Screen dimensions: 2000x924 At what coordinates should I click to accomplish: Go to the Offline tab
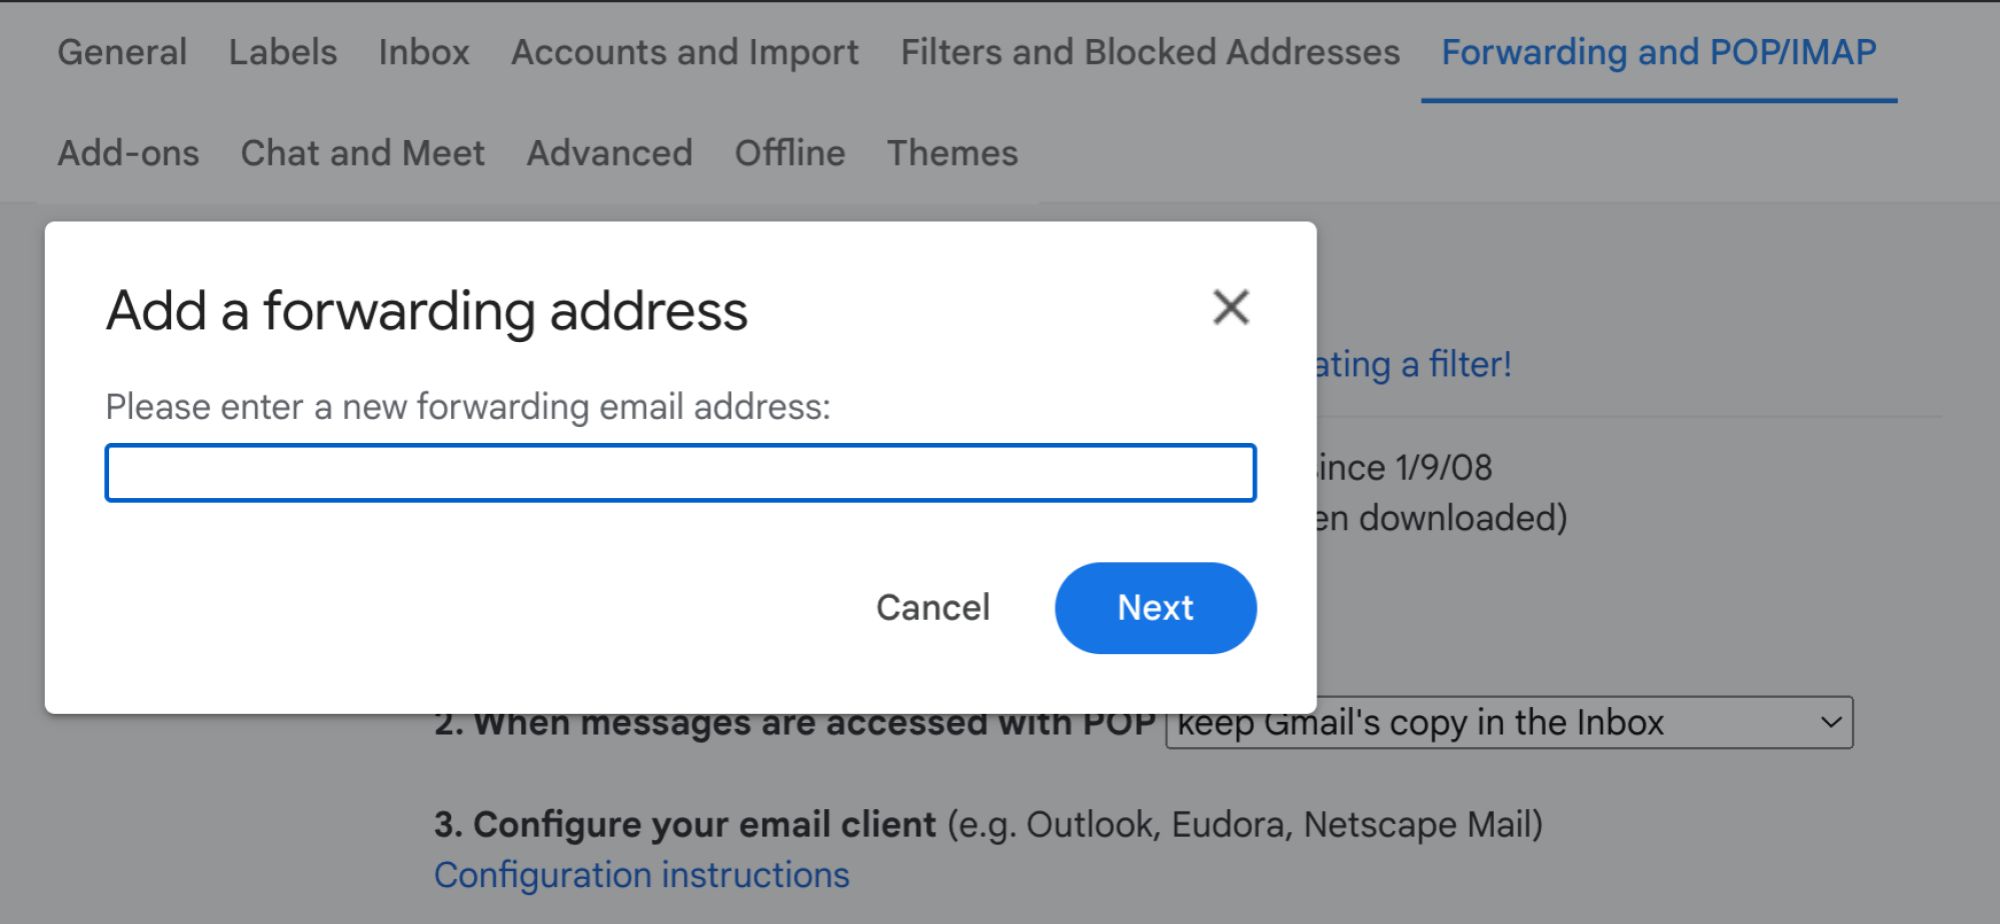790,153
